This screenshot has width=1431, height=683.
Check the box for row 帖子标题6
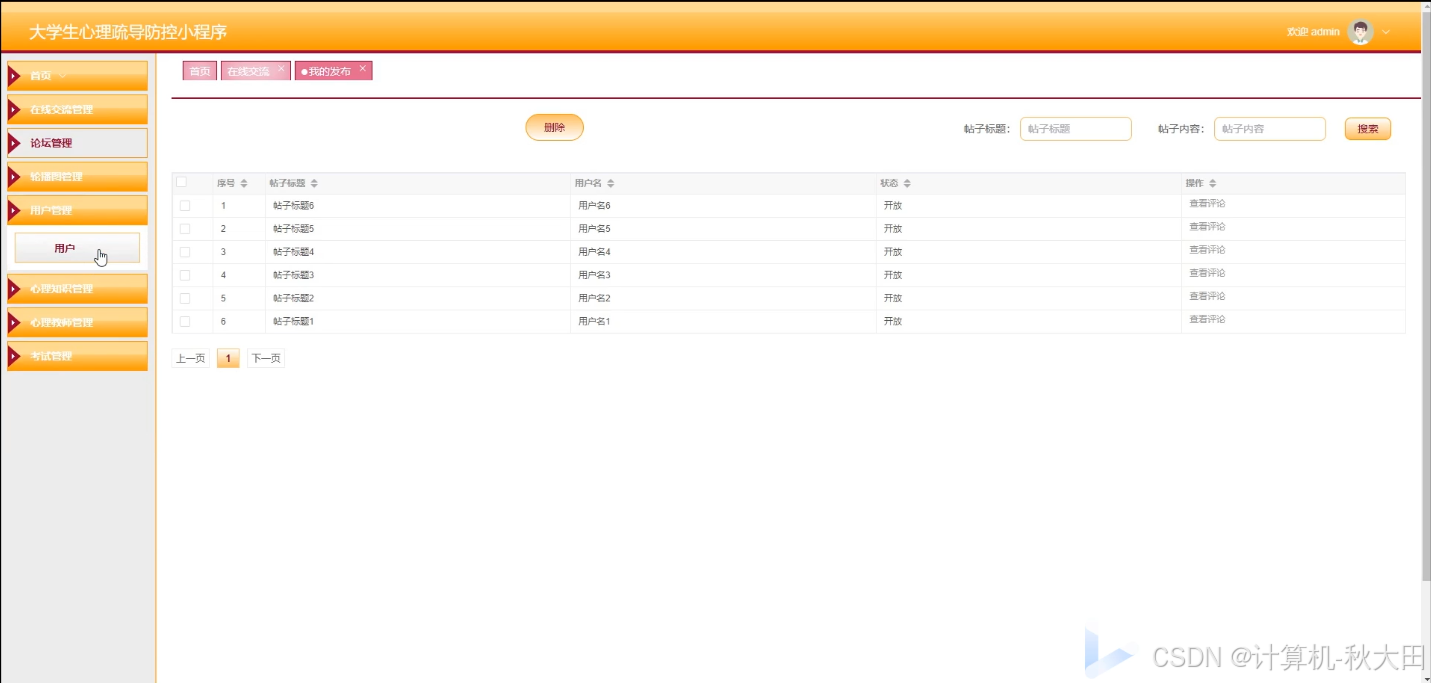tap(185, 205)
